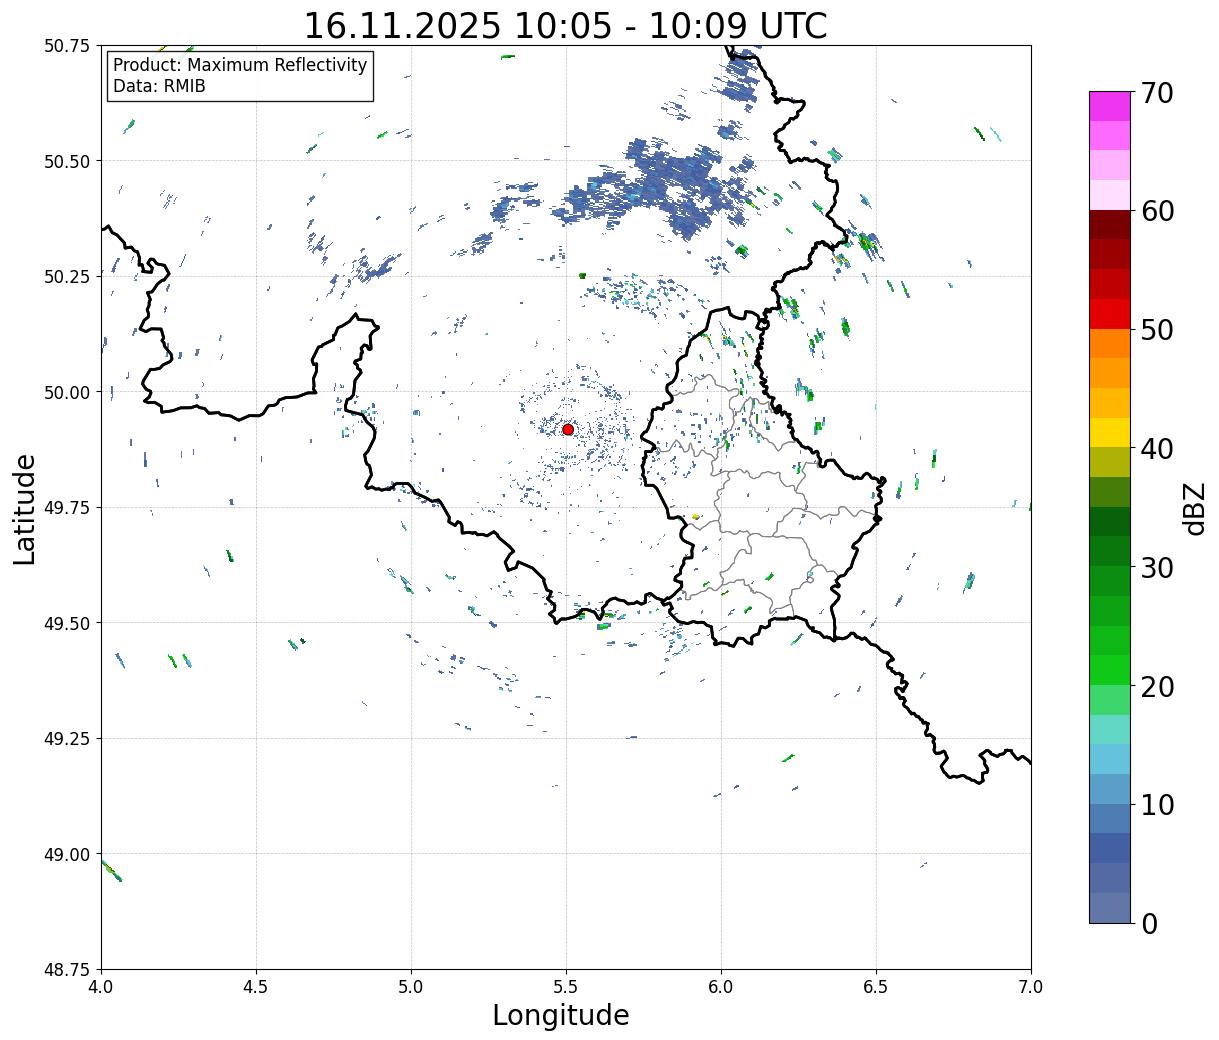1219x1040 pixels.
Task: Click the bright red swatch just above 50
Action: [1110, 314]
